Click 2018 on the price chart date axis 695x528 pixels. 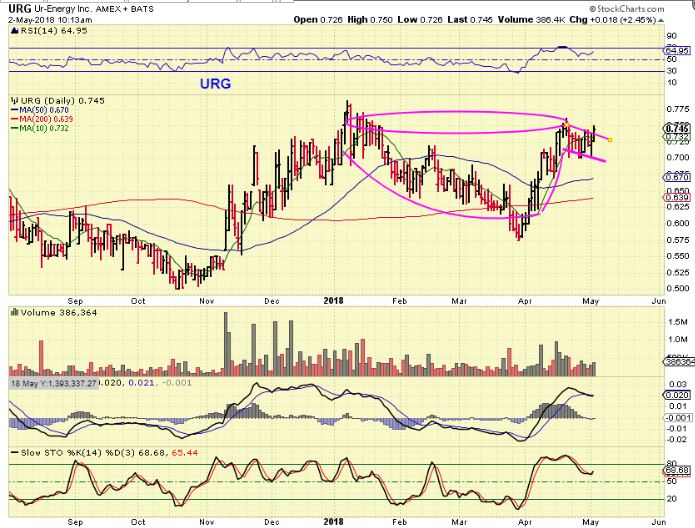(x=333, y=301)
